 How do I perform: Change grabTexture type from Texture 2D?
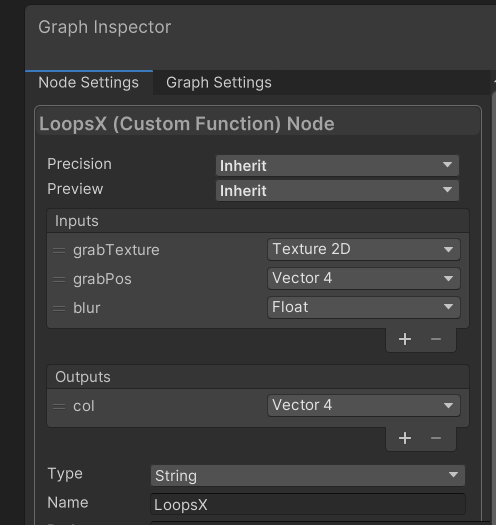[364, 249]
